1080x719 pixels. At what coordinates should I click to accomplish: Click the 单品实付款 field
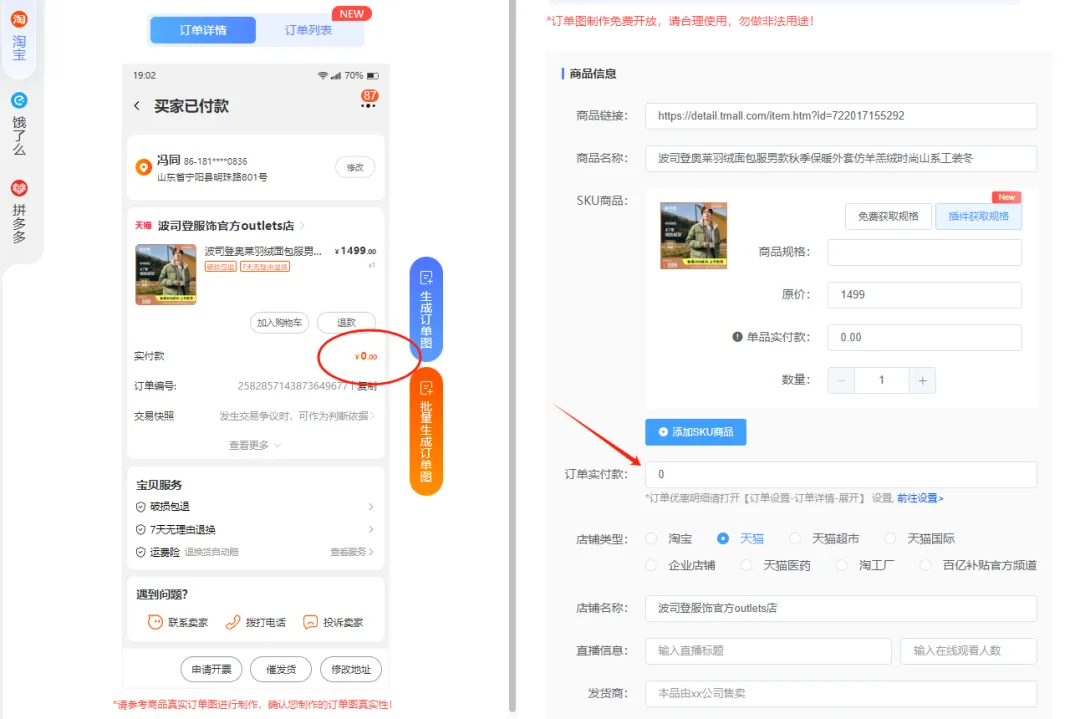(x=924, y=337)
